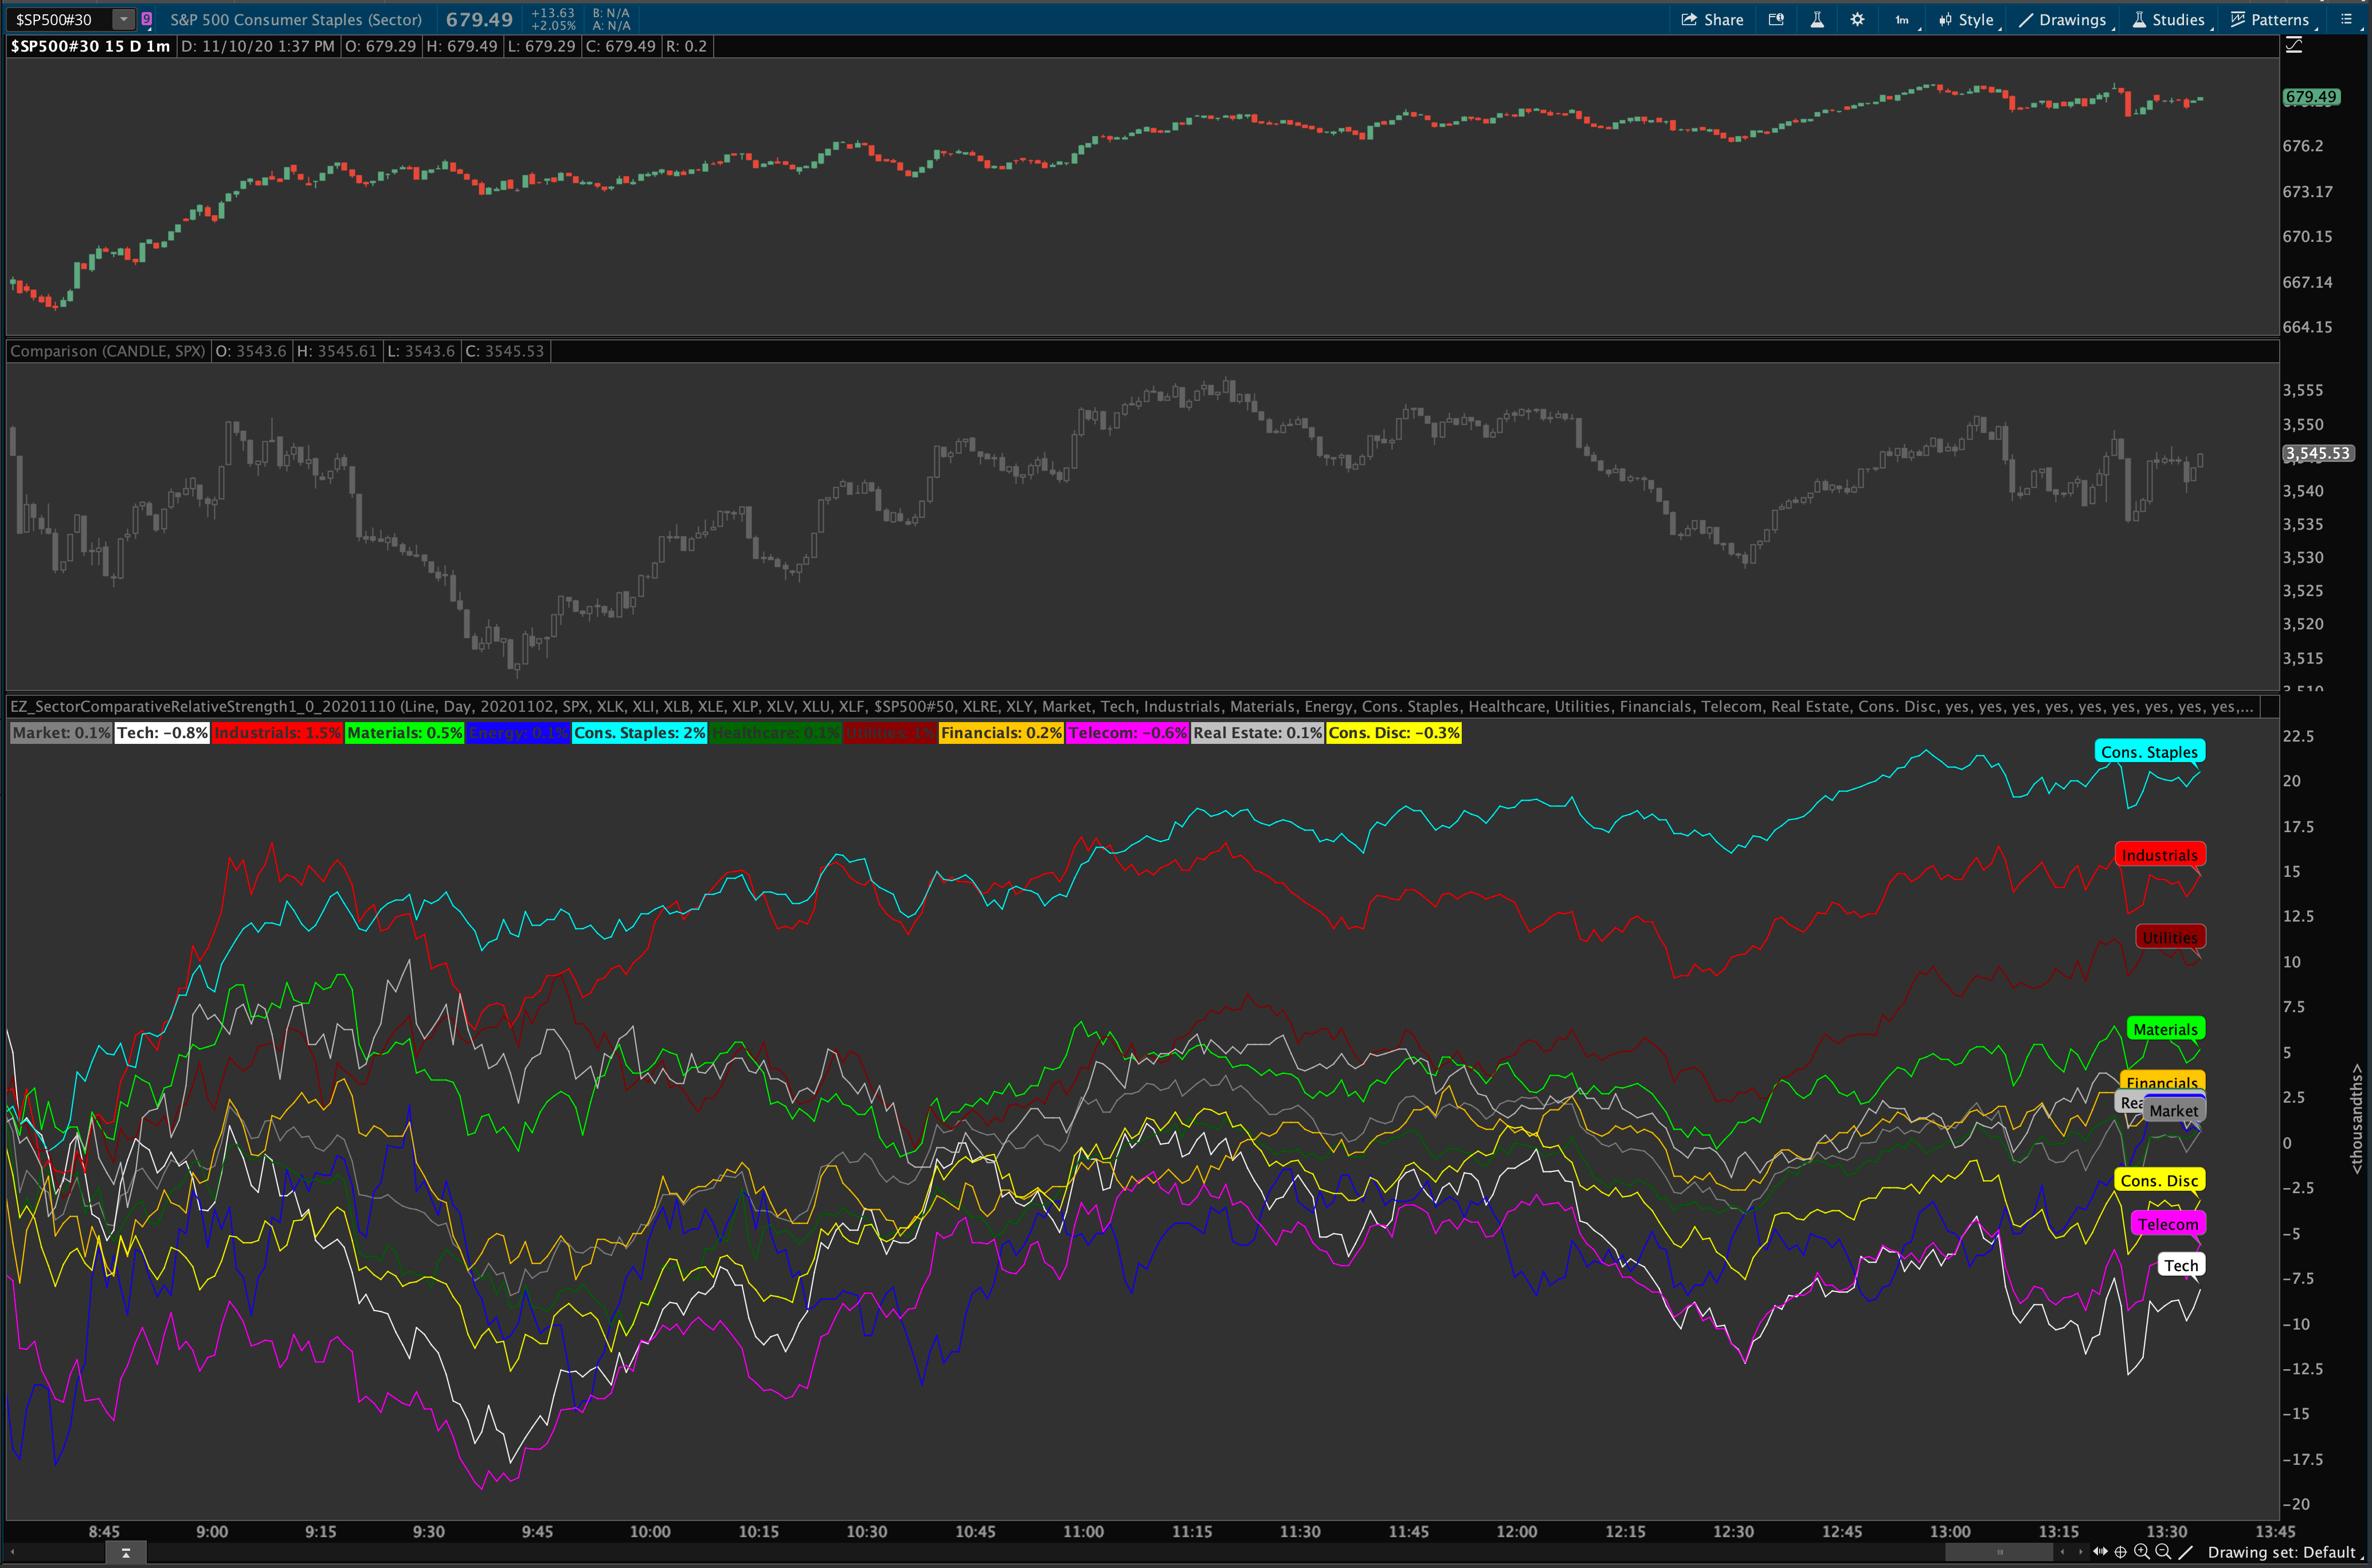Click the pink link color 9 badge
Image resolution: width=2372 pixels, height=1568 pixels.
147,19
